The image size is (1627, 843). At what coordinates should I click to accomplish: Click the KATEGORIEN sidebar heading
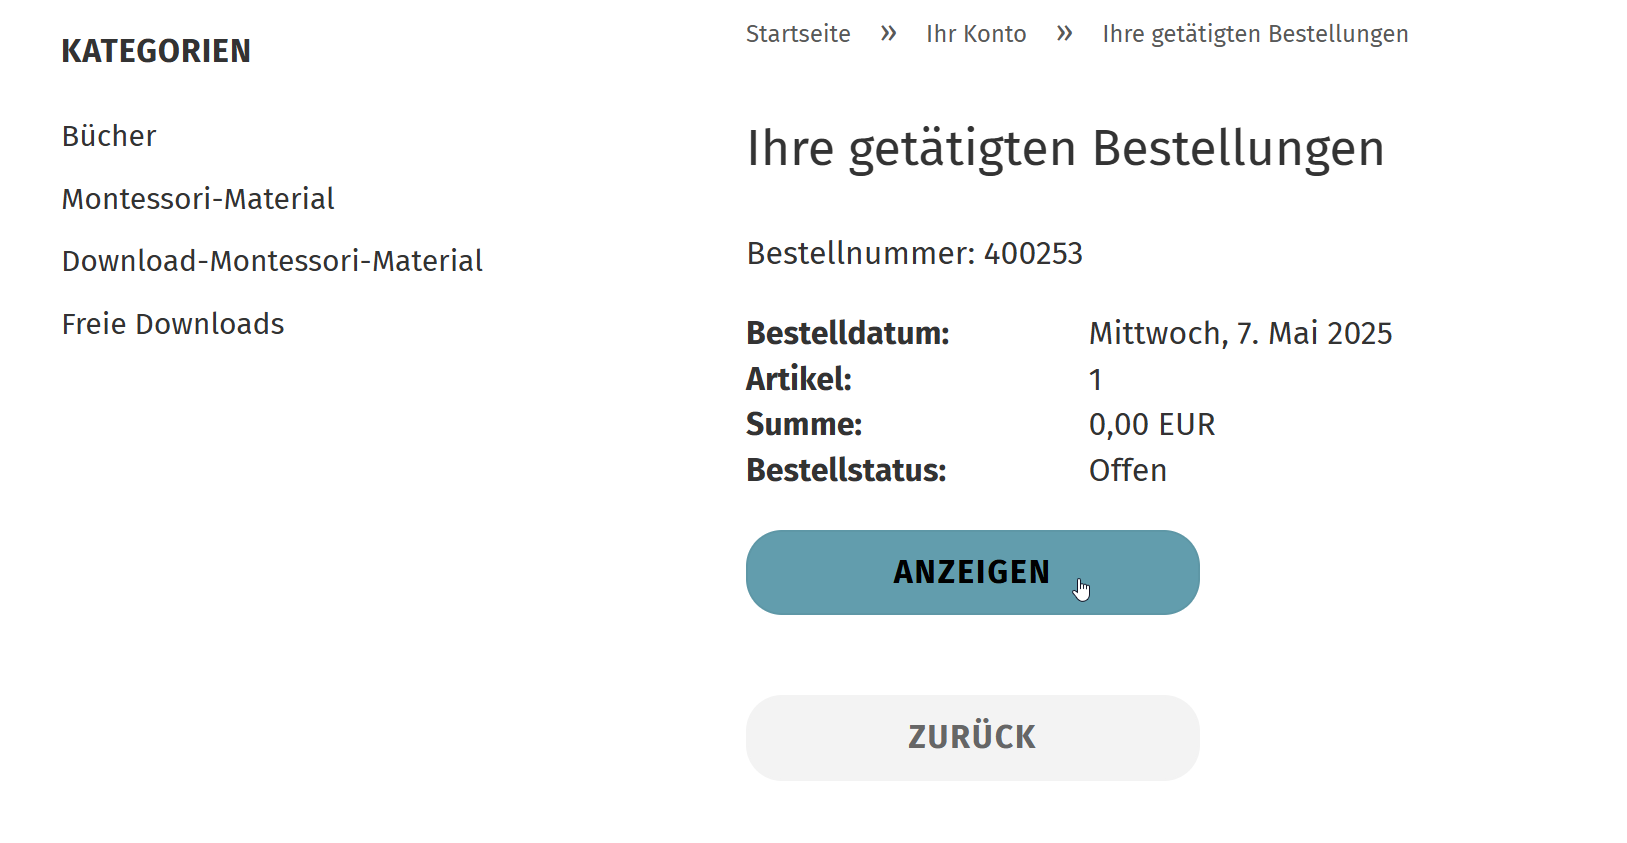pos(156,51)
